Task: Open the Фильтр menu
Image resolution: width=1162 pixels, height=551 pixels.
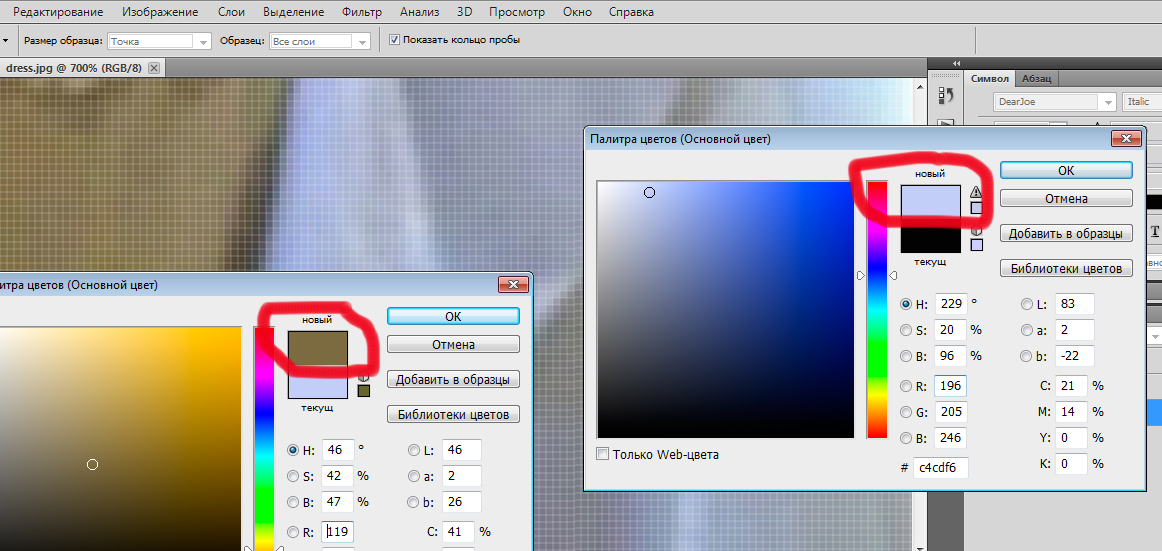Action: pyautogui.click(x=362, y=12)
